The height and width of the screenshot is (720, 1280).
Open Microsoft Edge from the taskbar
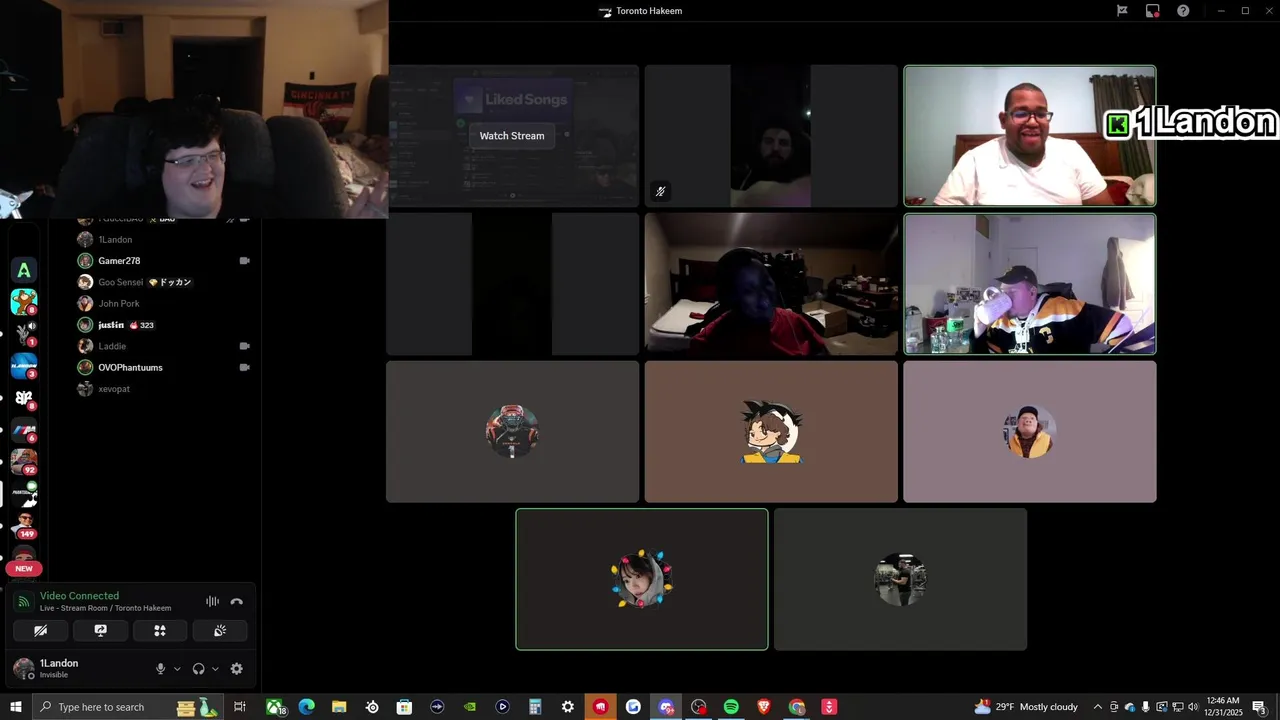coord(307,707)
